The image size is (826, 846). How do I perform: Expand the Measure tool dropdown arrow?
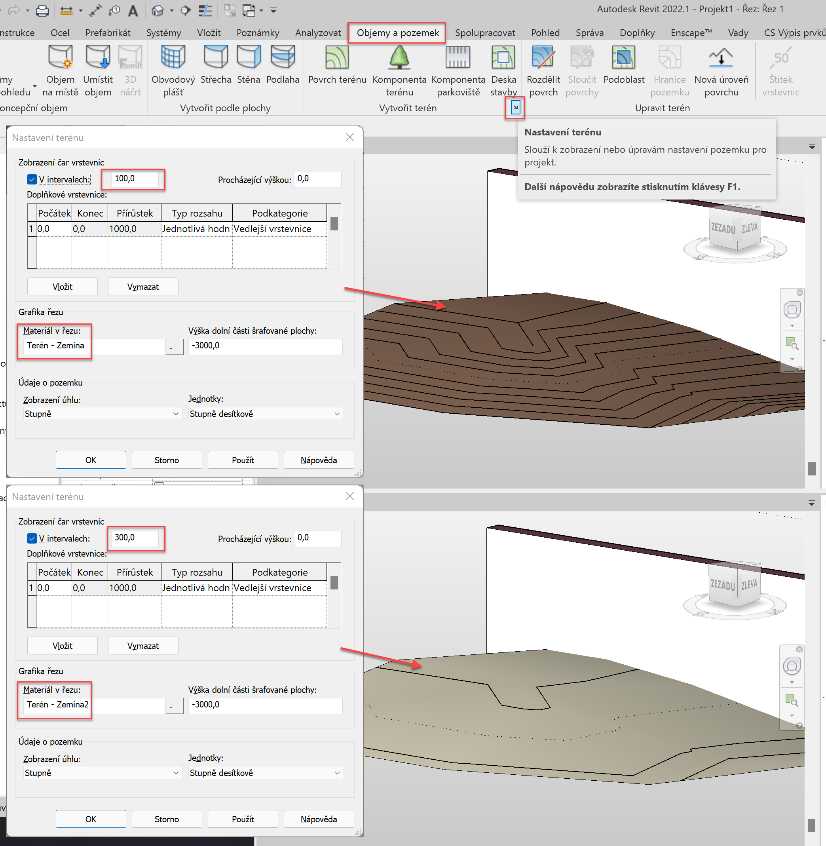(x=80, y=10)
